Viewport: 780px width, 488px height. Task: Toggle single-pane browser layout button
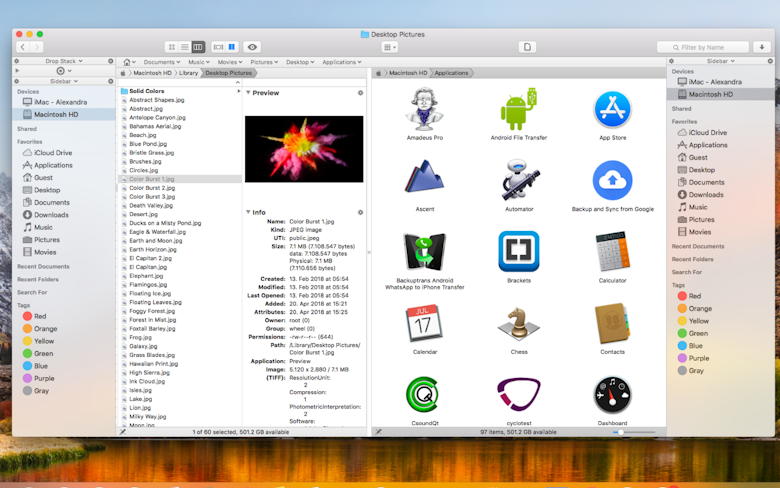(218, 47)
